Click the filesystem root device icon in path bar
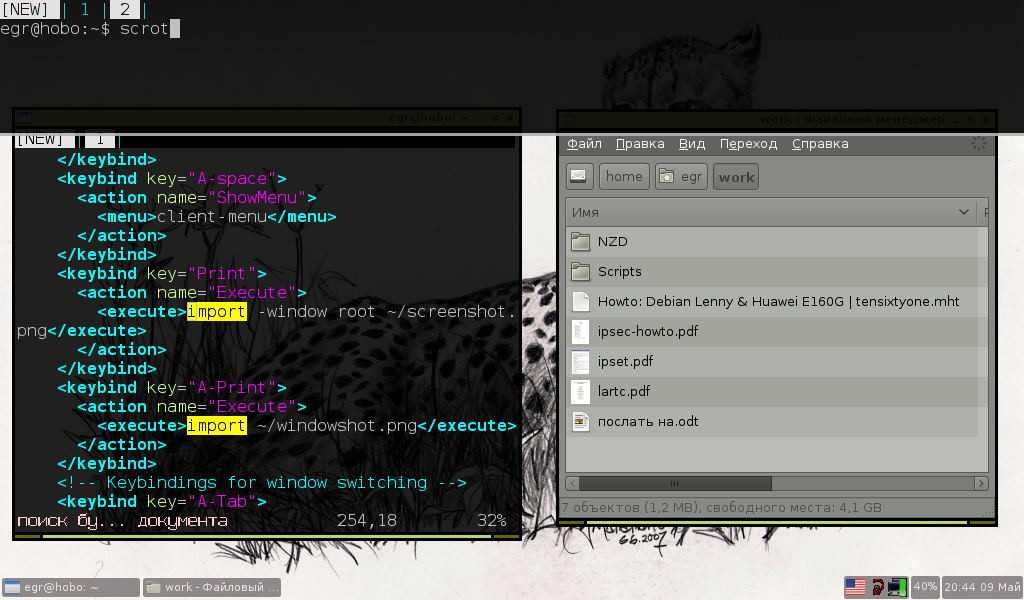The height and width of the screenshot is (600, 1024). point(579,176)
